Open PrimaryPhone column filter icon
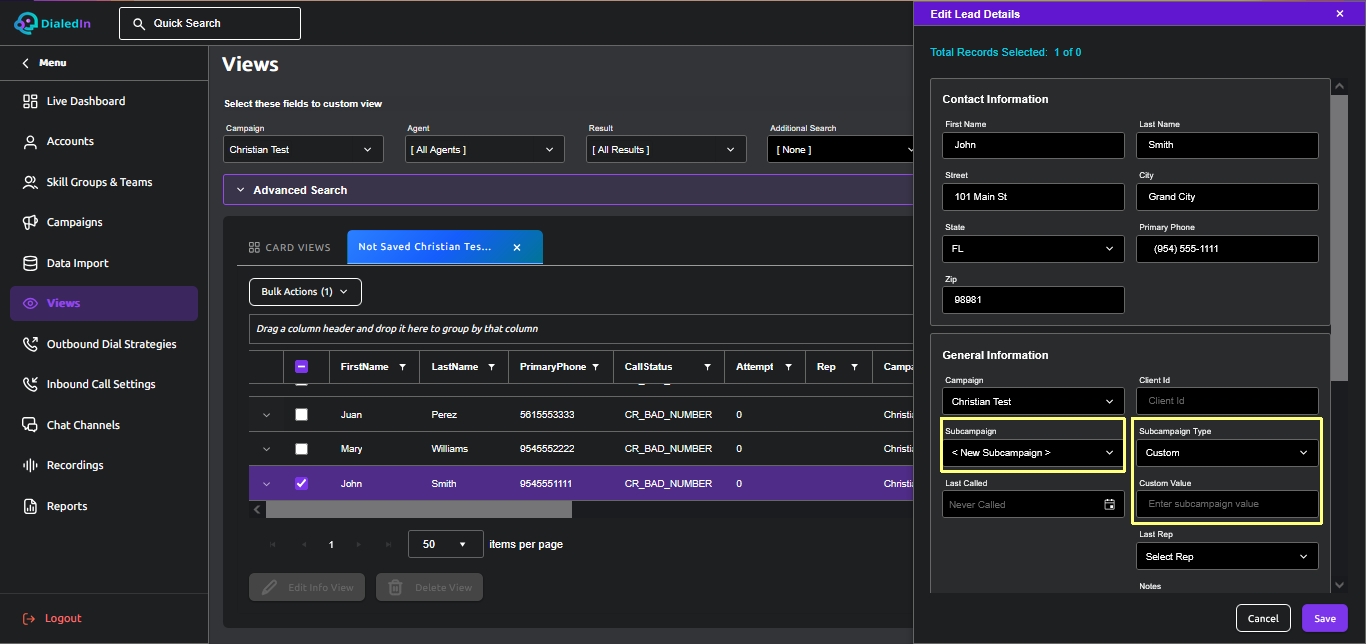The width and height of the screenshot is (1366, 644). [596, 367]
